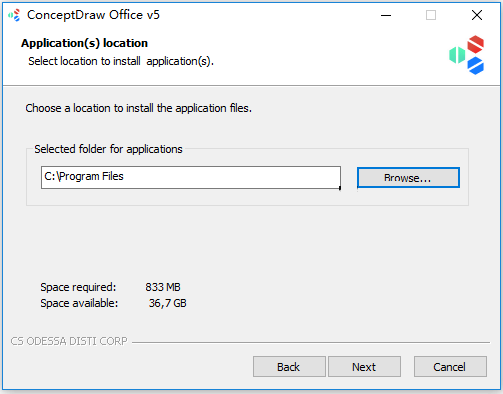Click the '833 MB' value
The image size is (503, 394).
[x=163, y=287]
